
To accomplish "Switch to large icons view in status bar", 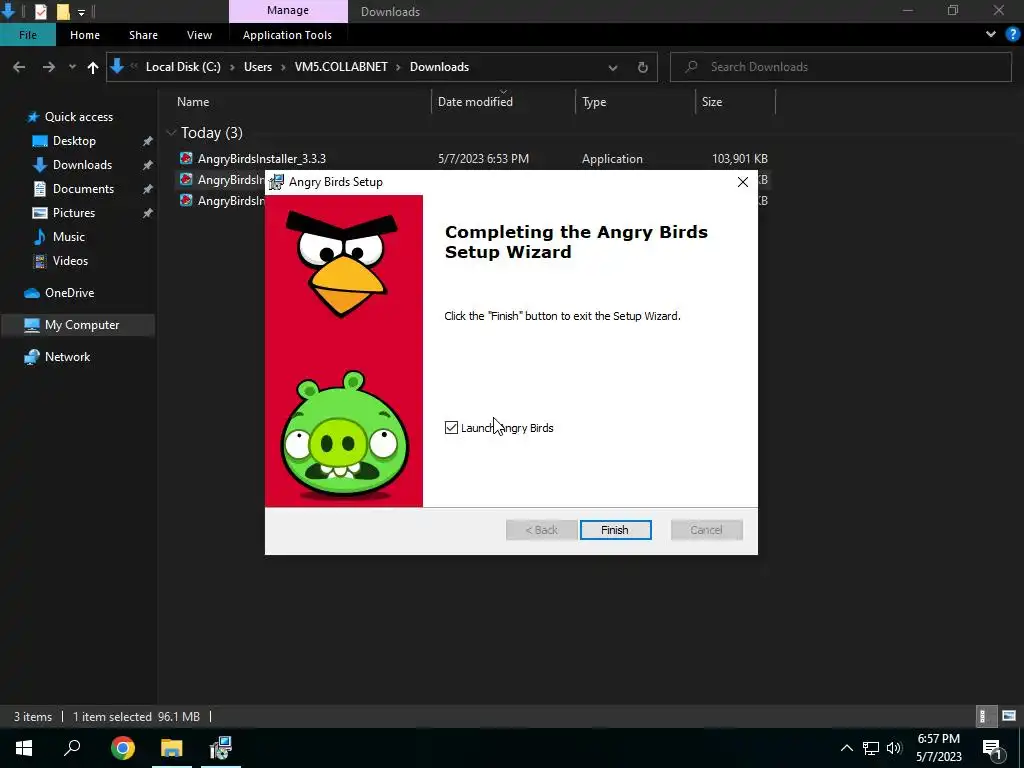I will [1009, 716].
